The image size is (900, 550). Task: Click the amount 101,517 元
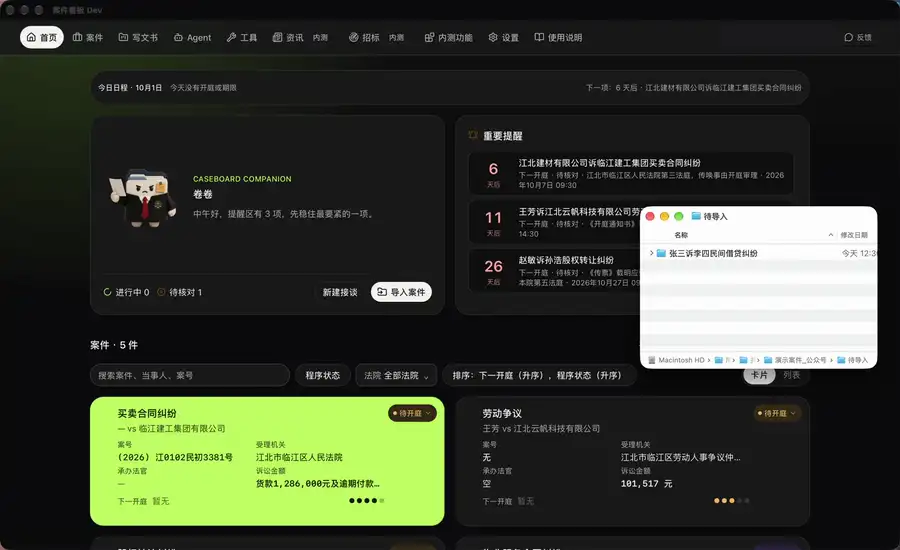coord(646,484)
